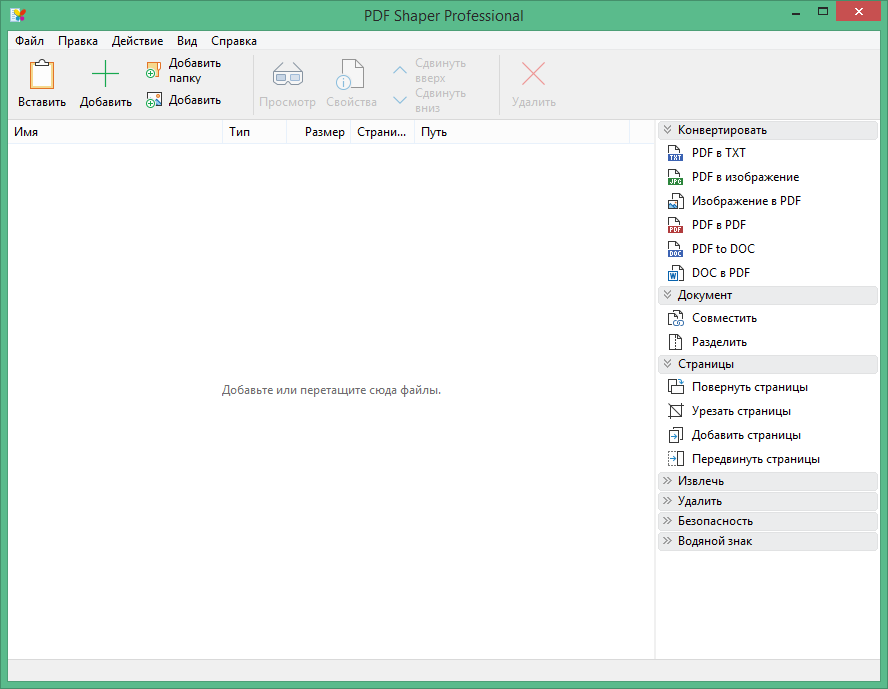
Task: Sort by the Страни... column header
Action: coord(382,132)
